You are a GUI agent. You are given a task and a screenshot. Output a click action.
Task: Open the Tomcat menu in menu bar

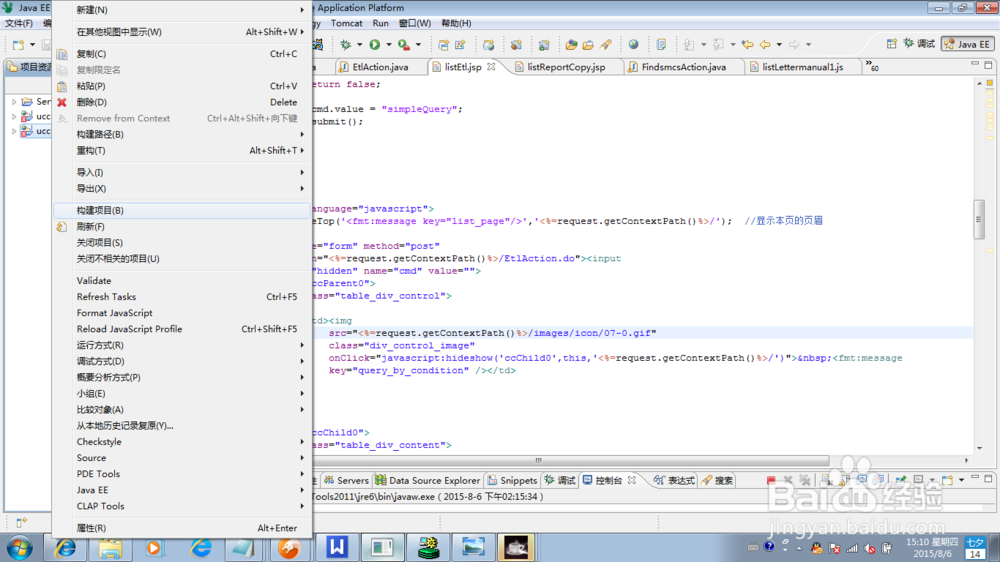pyautogui.click(x=346, y=23)
